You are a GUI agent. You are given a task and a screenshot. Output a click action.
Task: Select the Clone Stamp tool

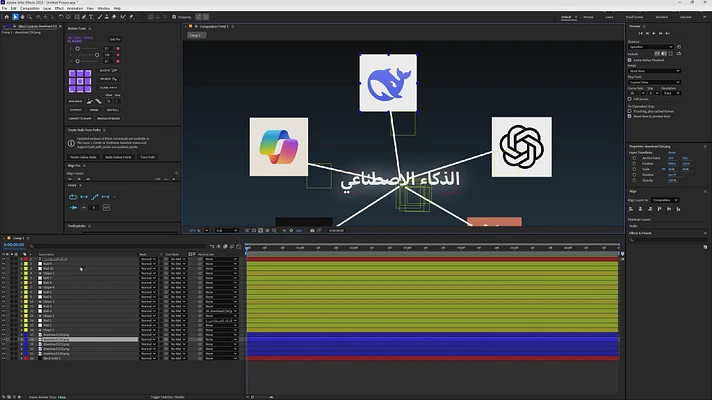pyautogui.click(x=107, y=17)
